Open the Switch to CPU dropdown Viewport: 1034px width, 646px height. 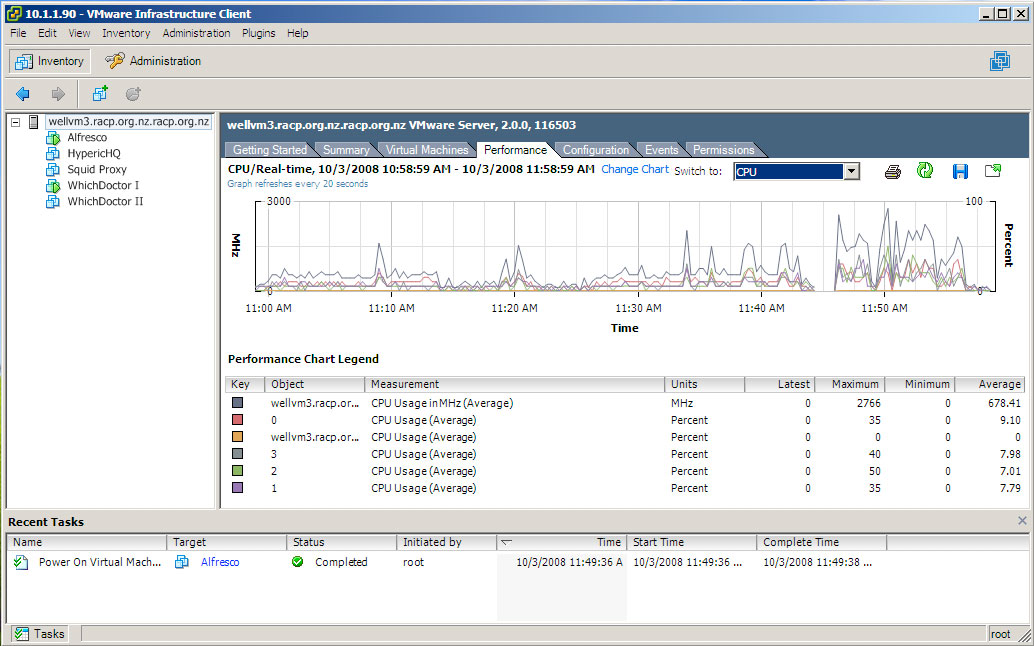click(x=851, y=172)
